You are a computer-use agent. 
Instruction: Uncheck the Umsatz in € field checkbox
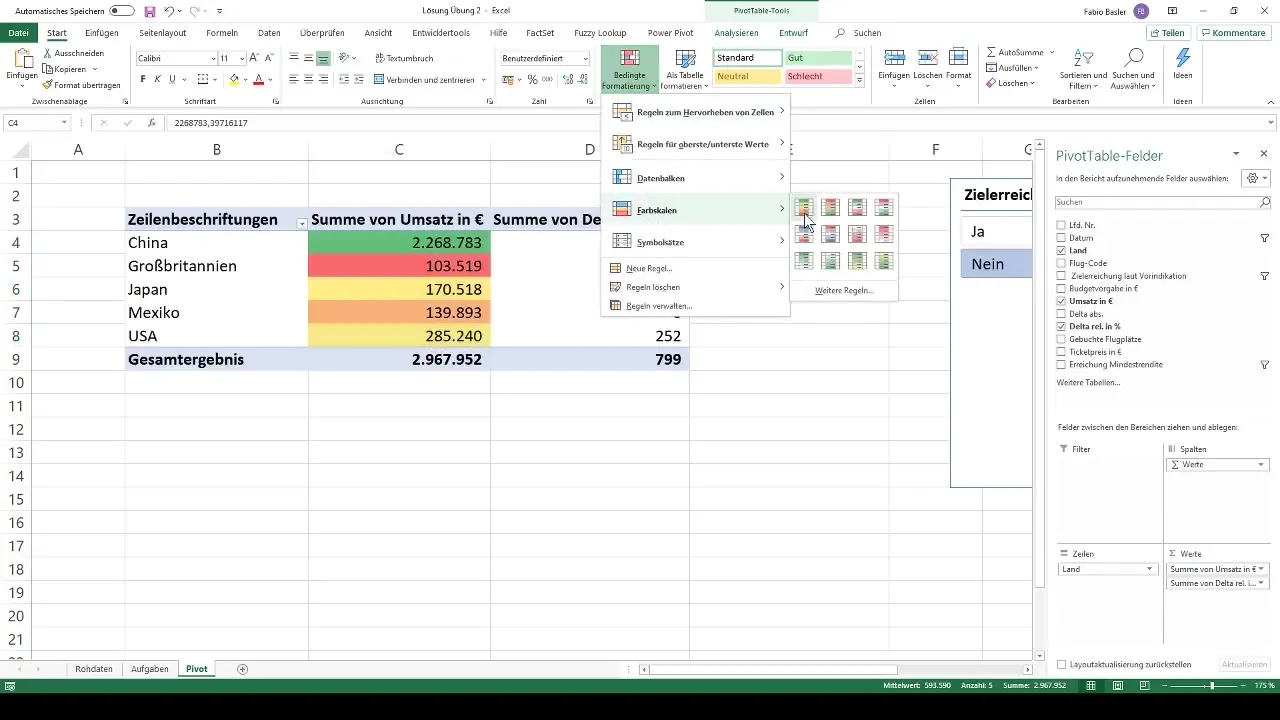1061,301
